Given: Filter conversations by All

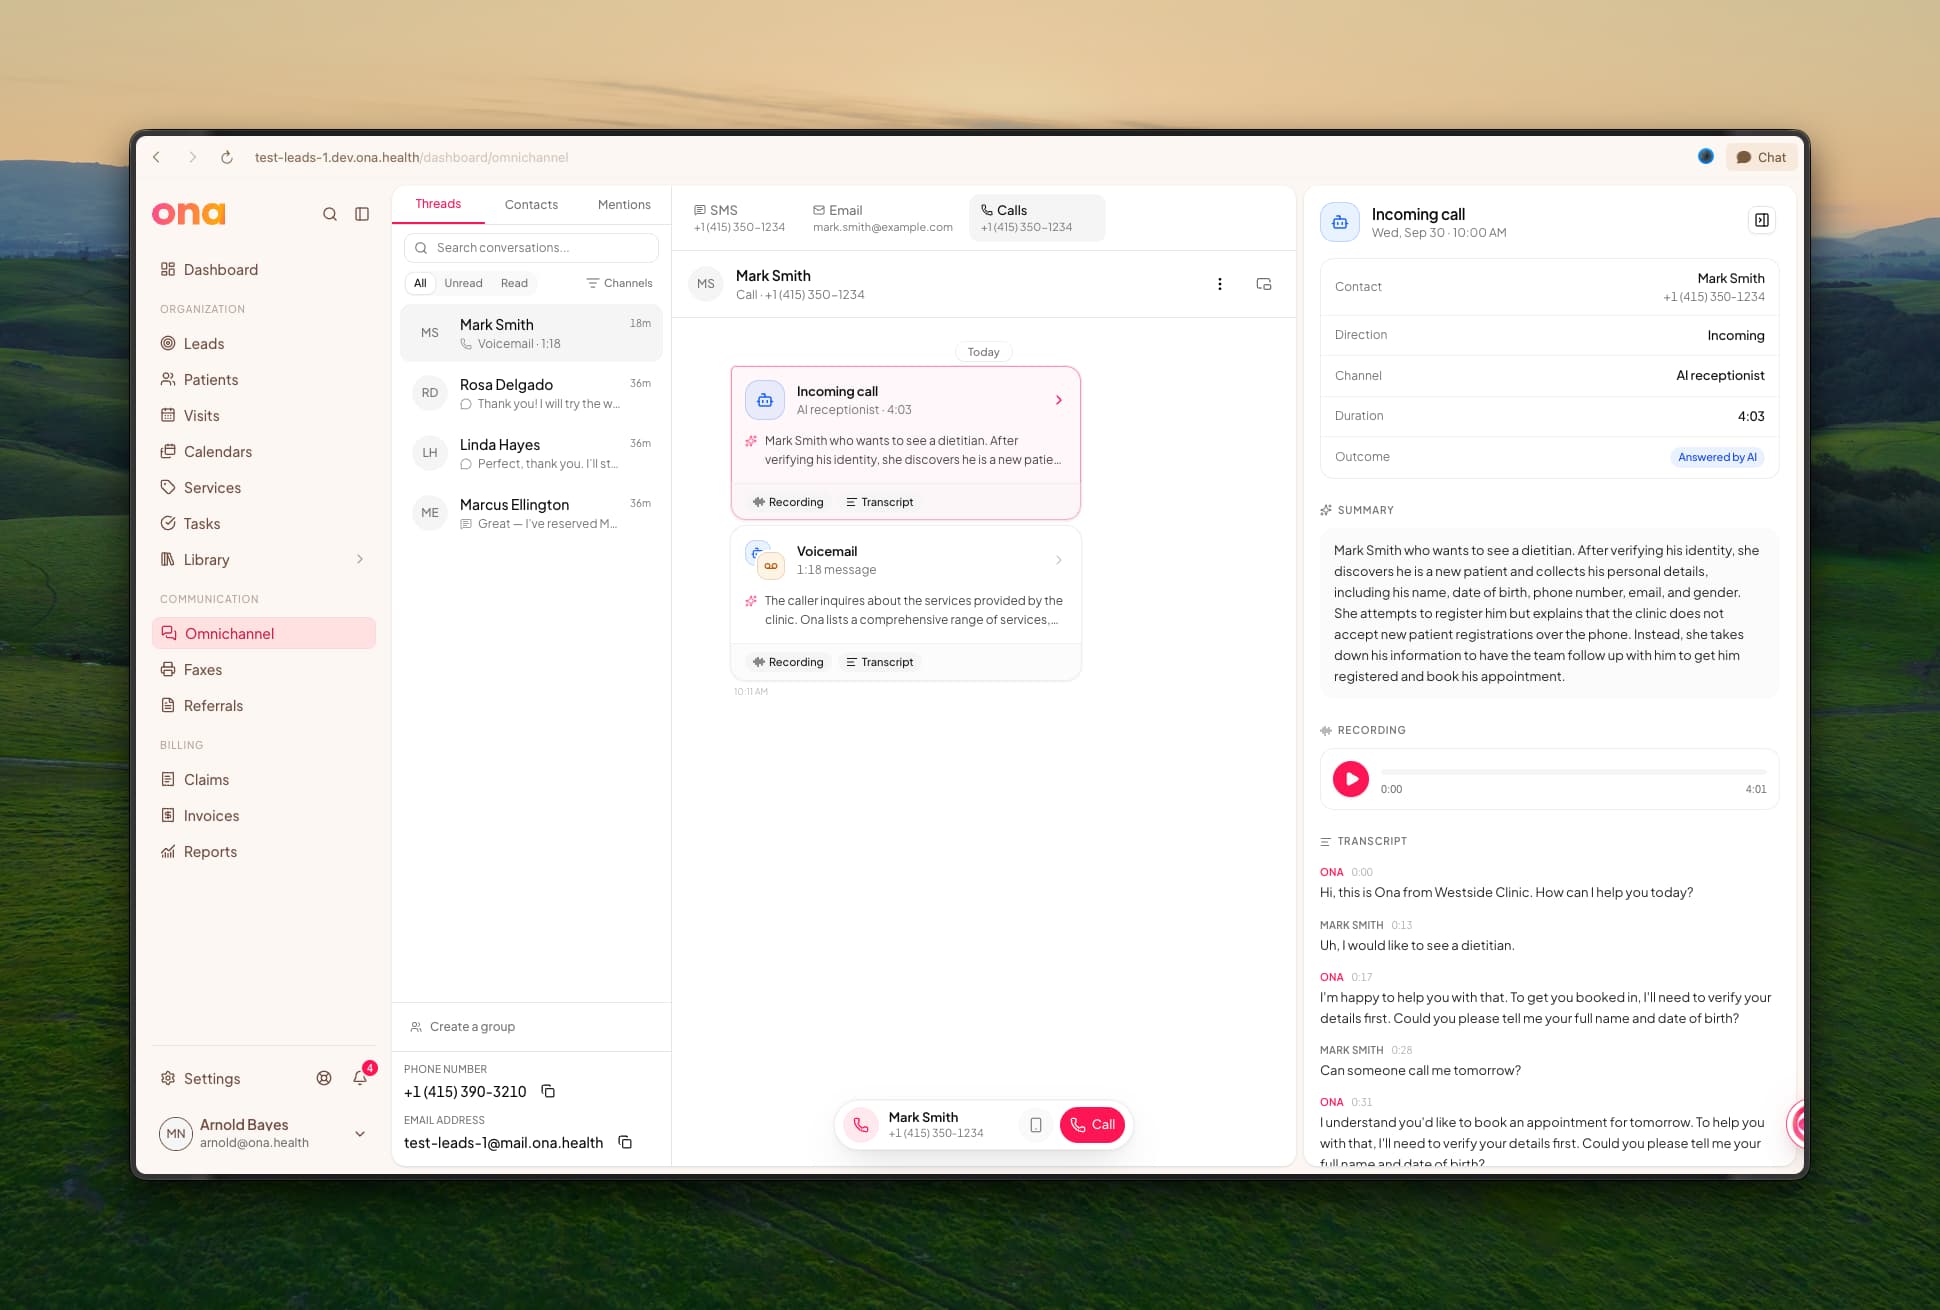Looking at the screenshot, I should click(x=420, y=283).
